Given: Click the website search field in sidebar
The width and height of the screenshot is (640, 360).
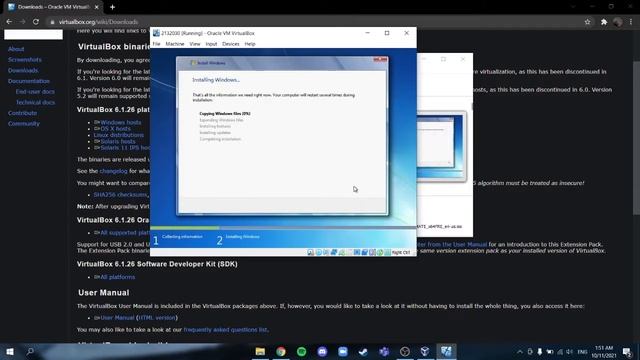Looking at the screenshot, I should point(33,35).
